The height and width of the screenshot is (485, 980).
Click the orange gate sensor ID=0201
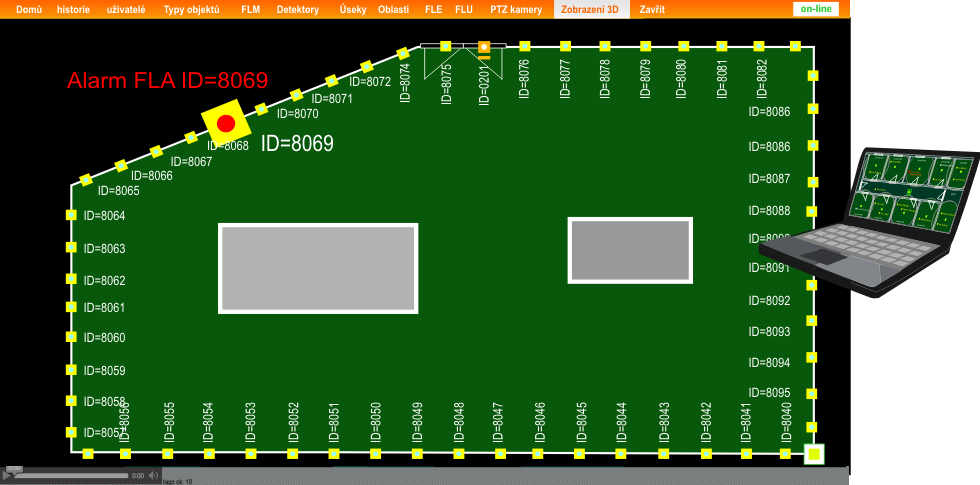(484, 47)
